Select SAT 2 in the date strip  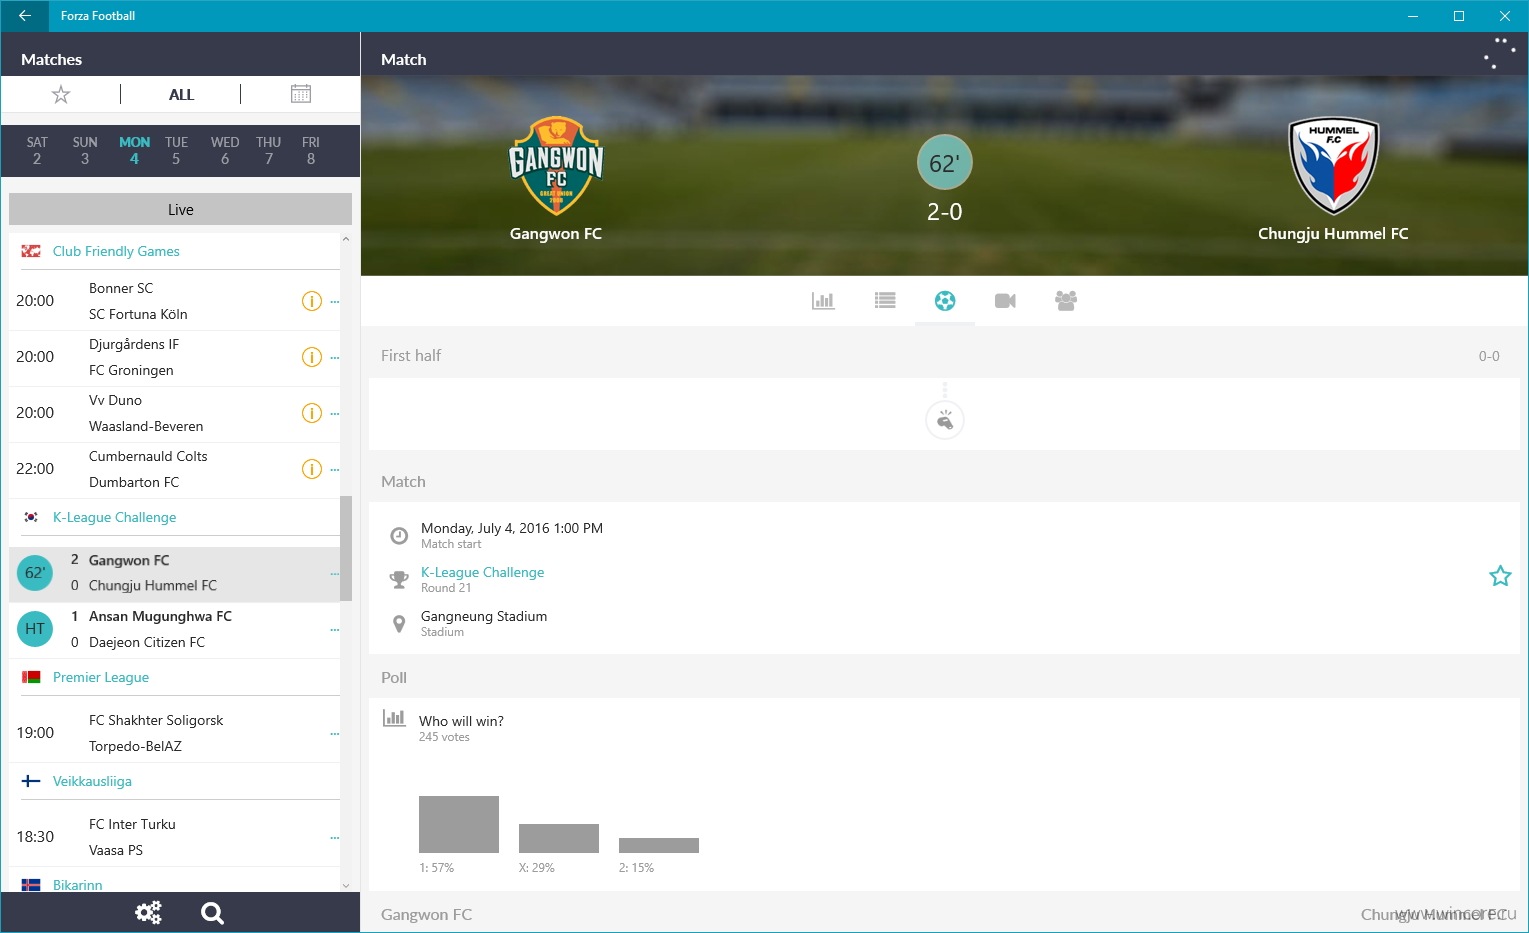(x=37, y=151)
